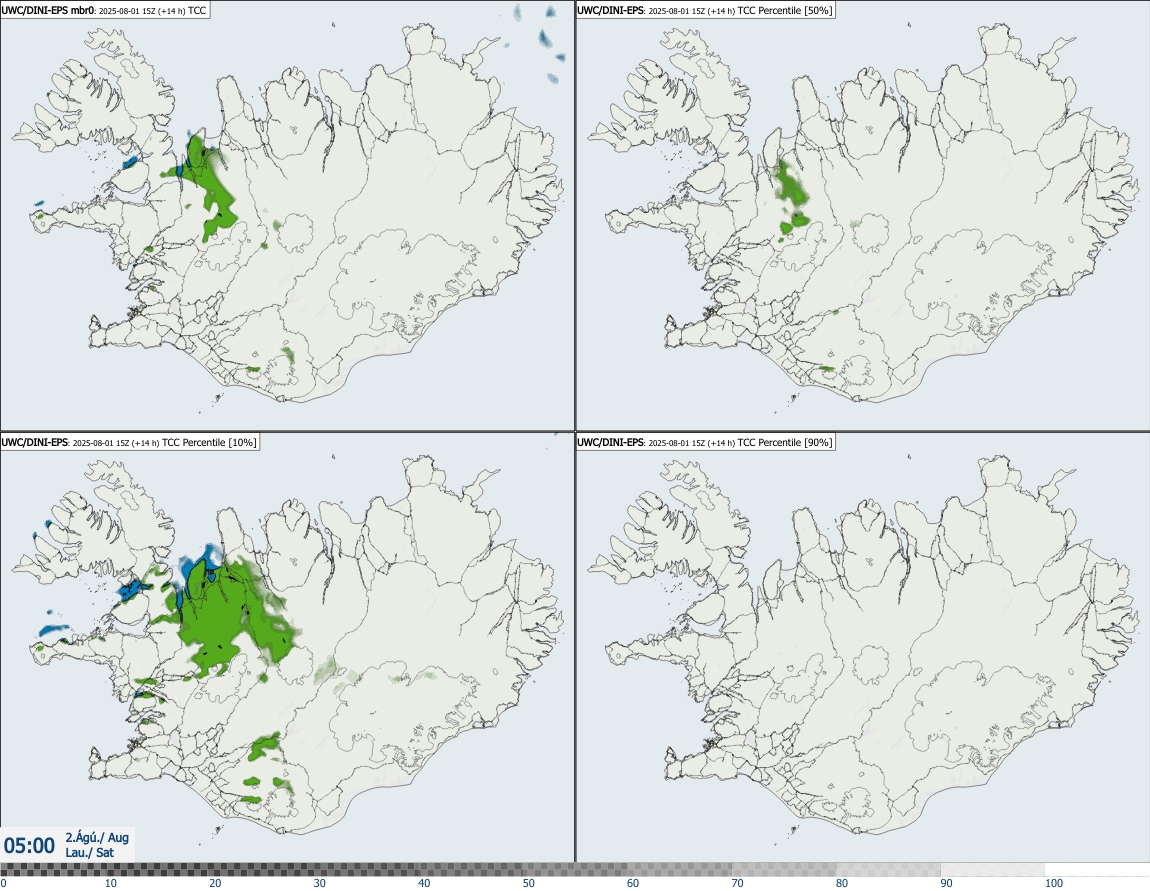Click the 10 tick on the color scale
Screen dimensions: 1150x891
(110, 883)
